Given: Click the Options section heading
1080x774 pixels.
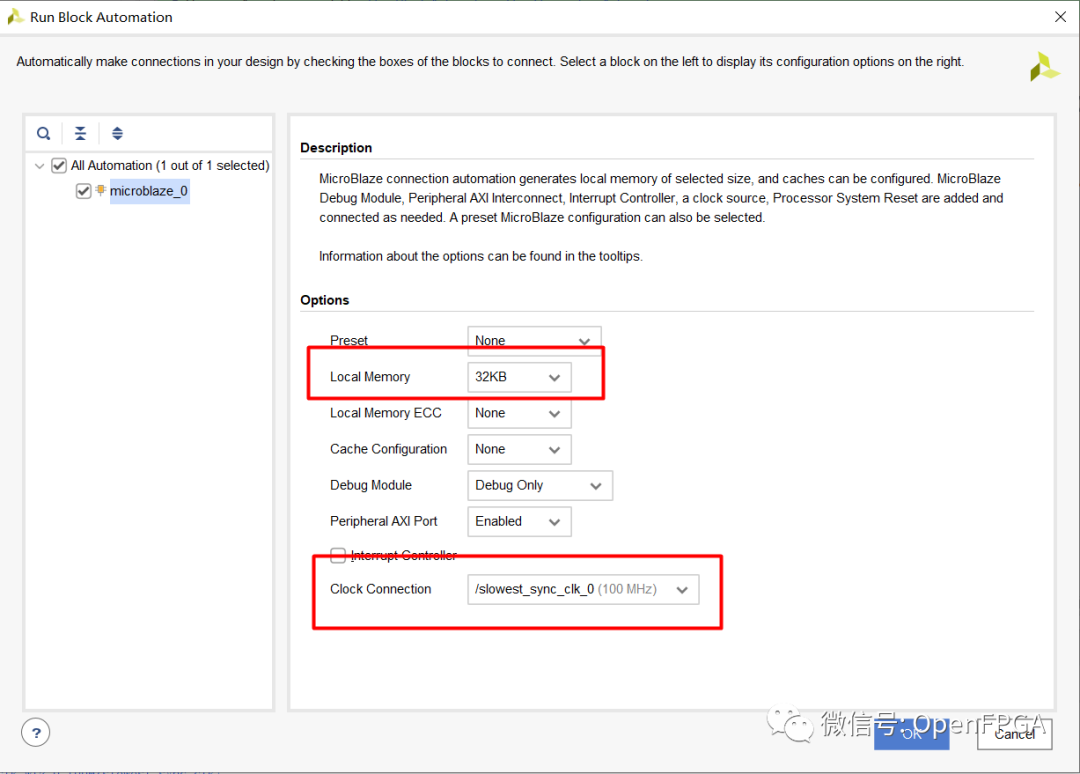Looking at the screenshot, I should click(324, 300).
